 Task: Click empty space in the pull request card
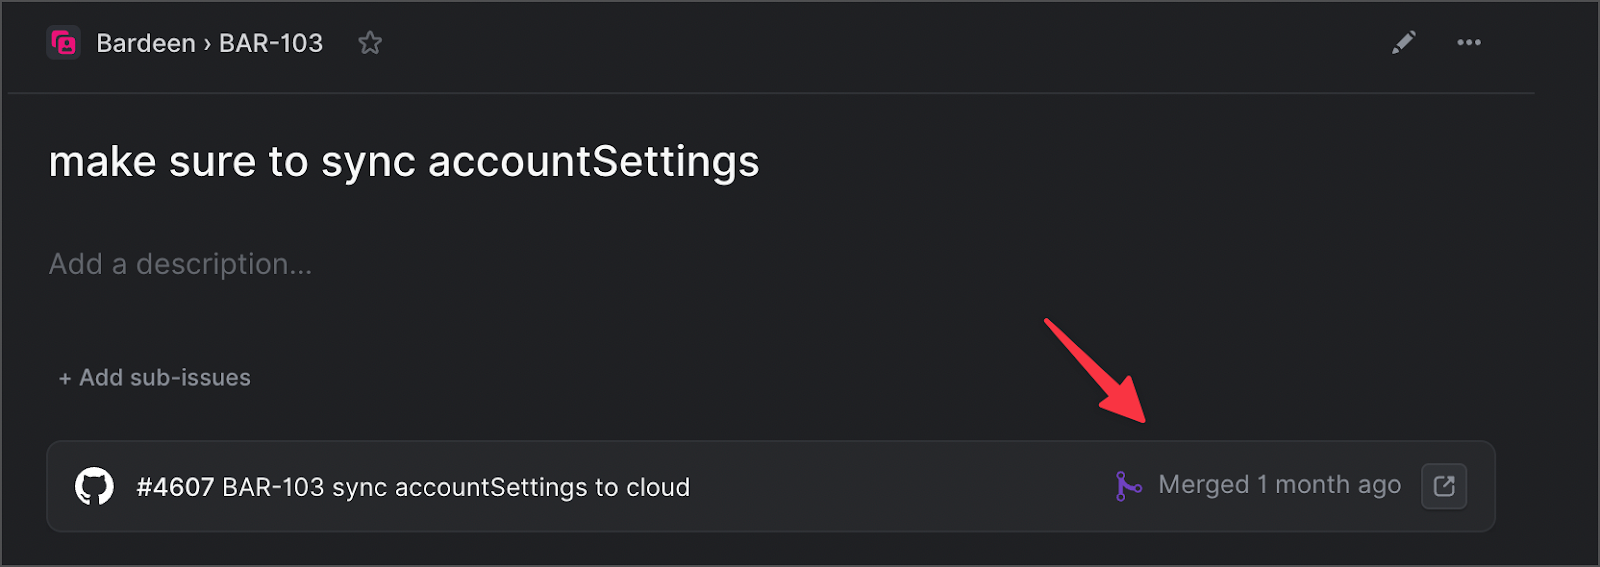click(900, 487)
